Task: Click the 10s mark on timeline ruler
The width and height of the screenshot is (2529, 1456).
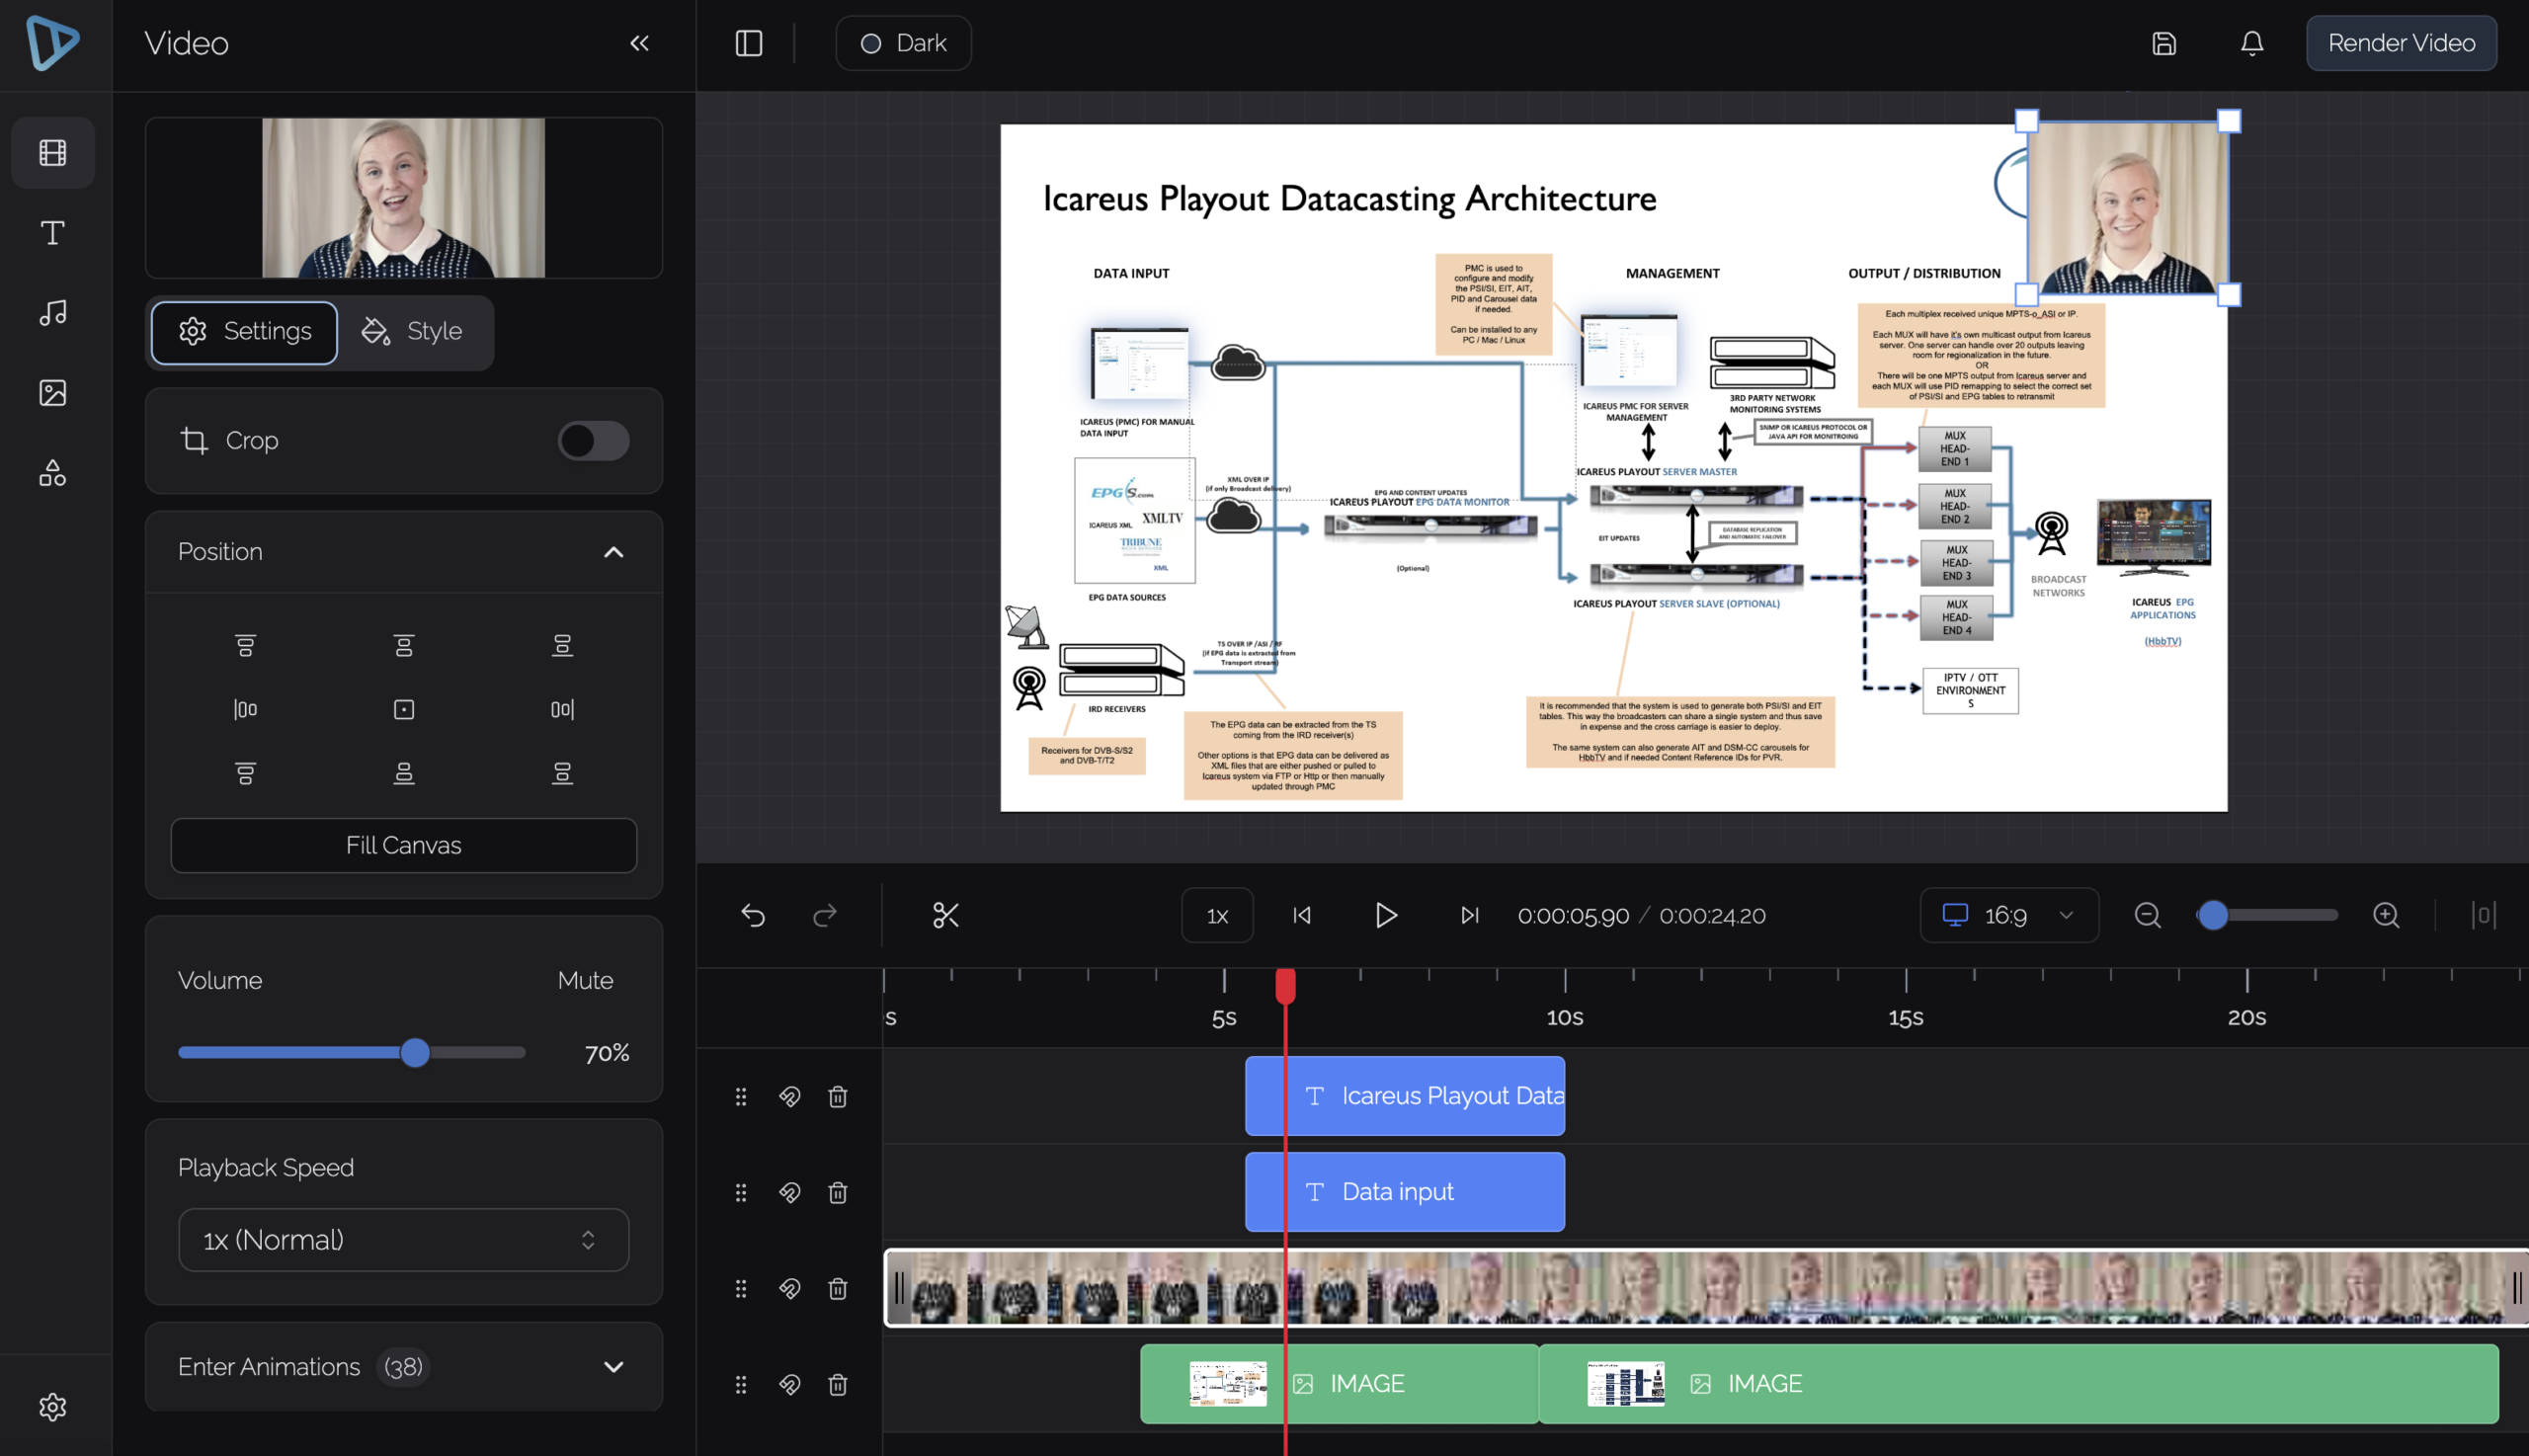Action: point(1565,1017)
